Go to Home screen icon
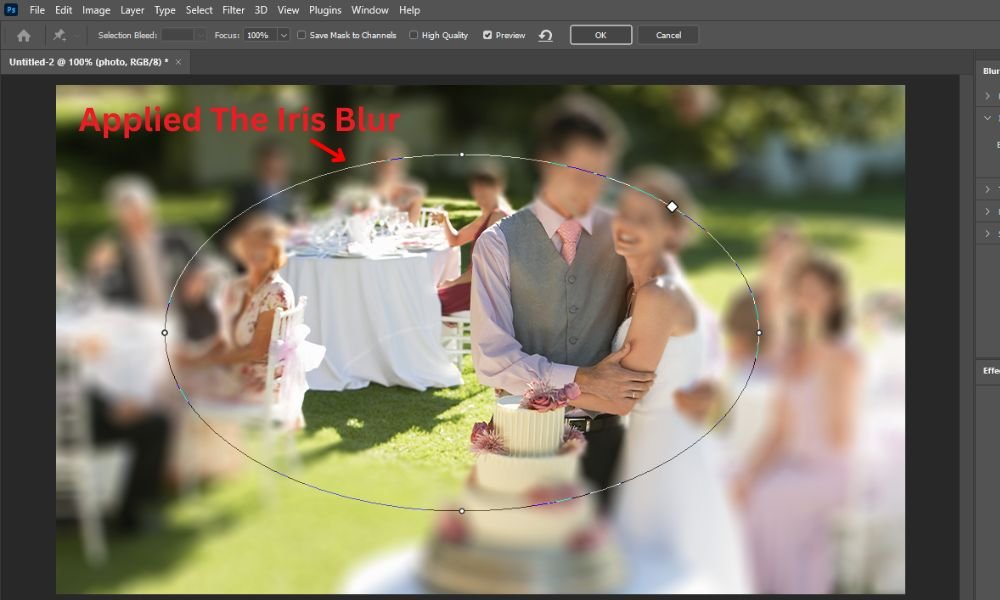1000x600 pixels. 24,36
